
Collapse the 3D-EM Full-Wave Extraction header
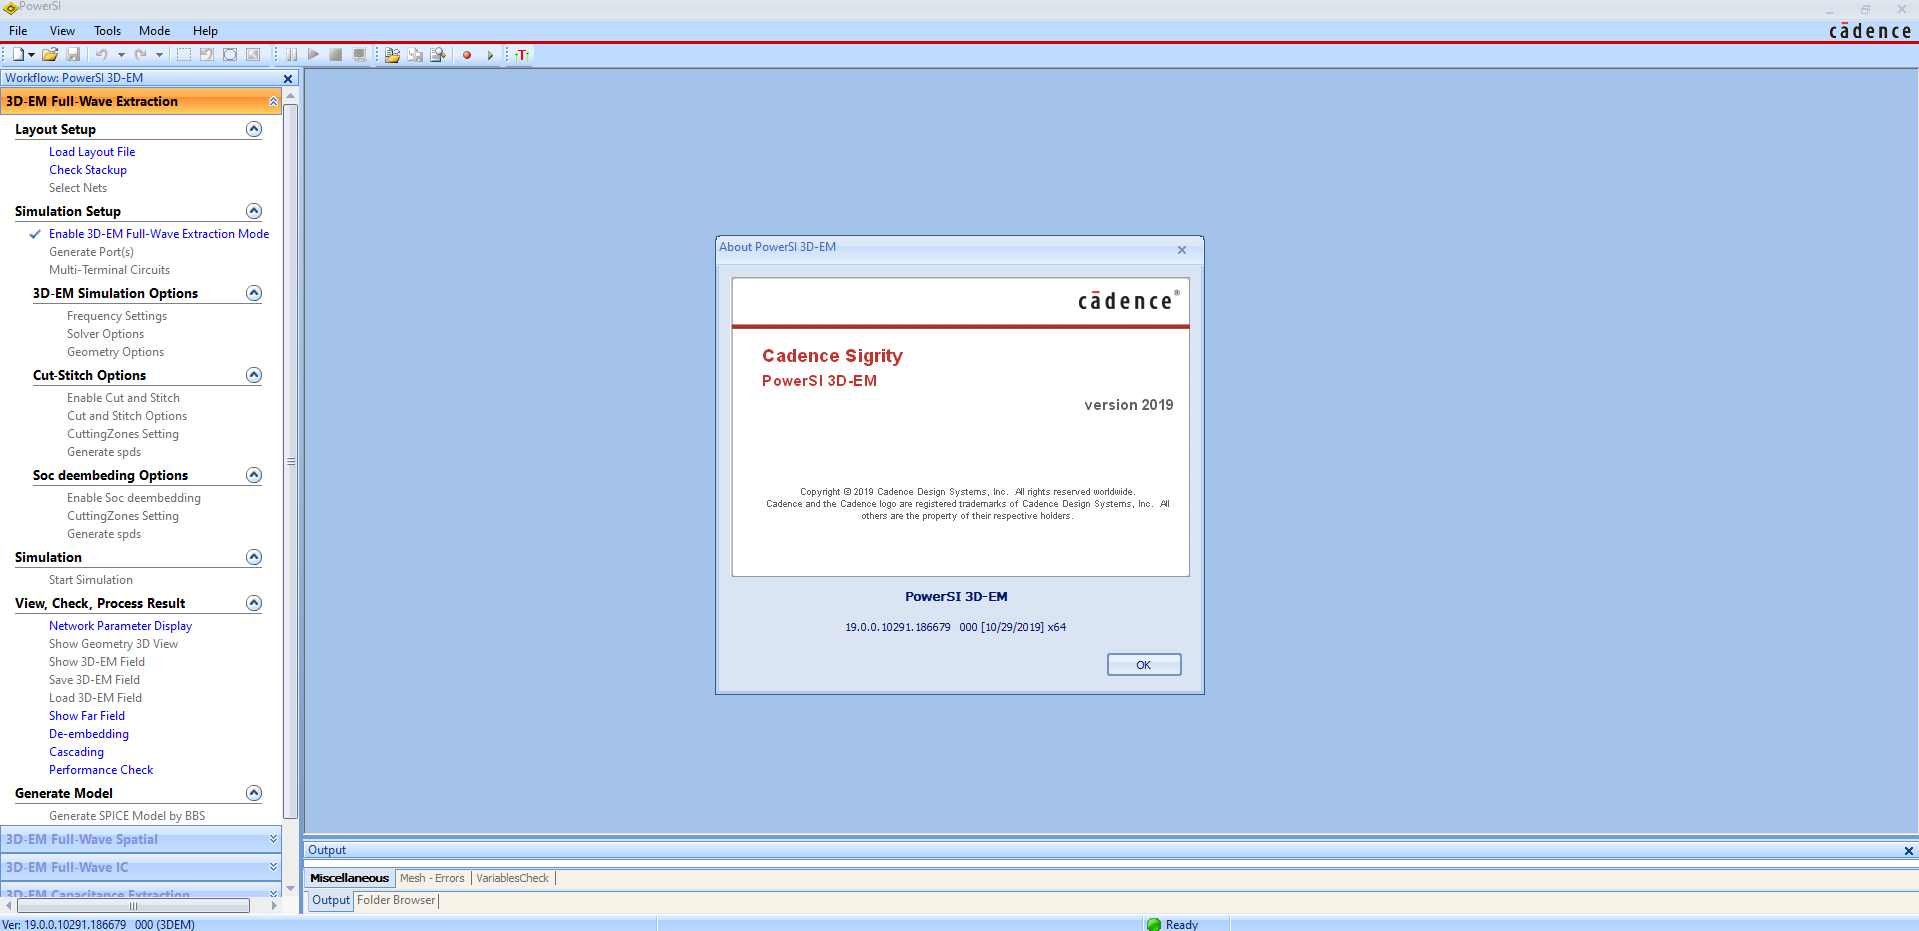click(273, 101)
